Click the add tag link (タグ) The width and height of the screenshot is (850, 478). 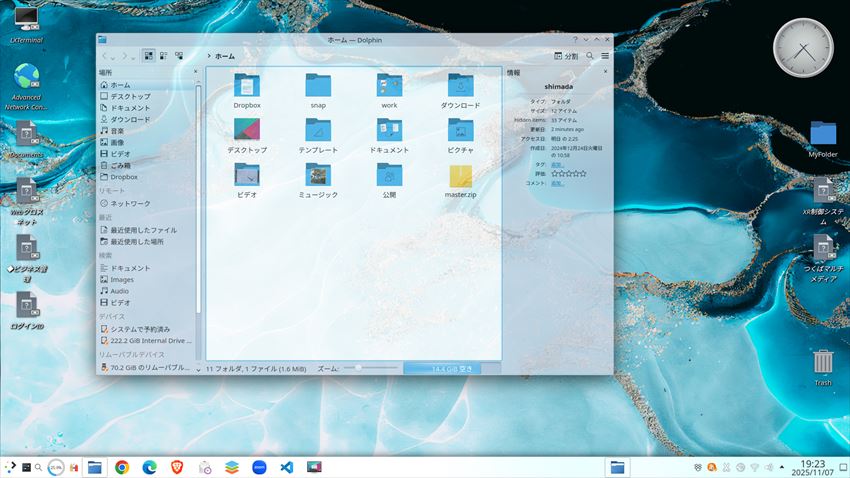pyautogui.click(x=557, y=164)
